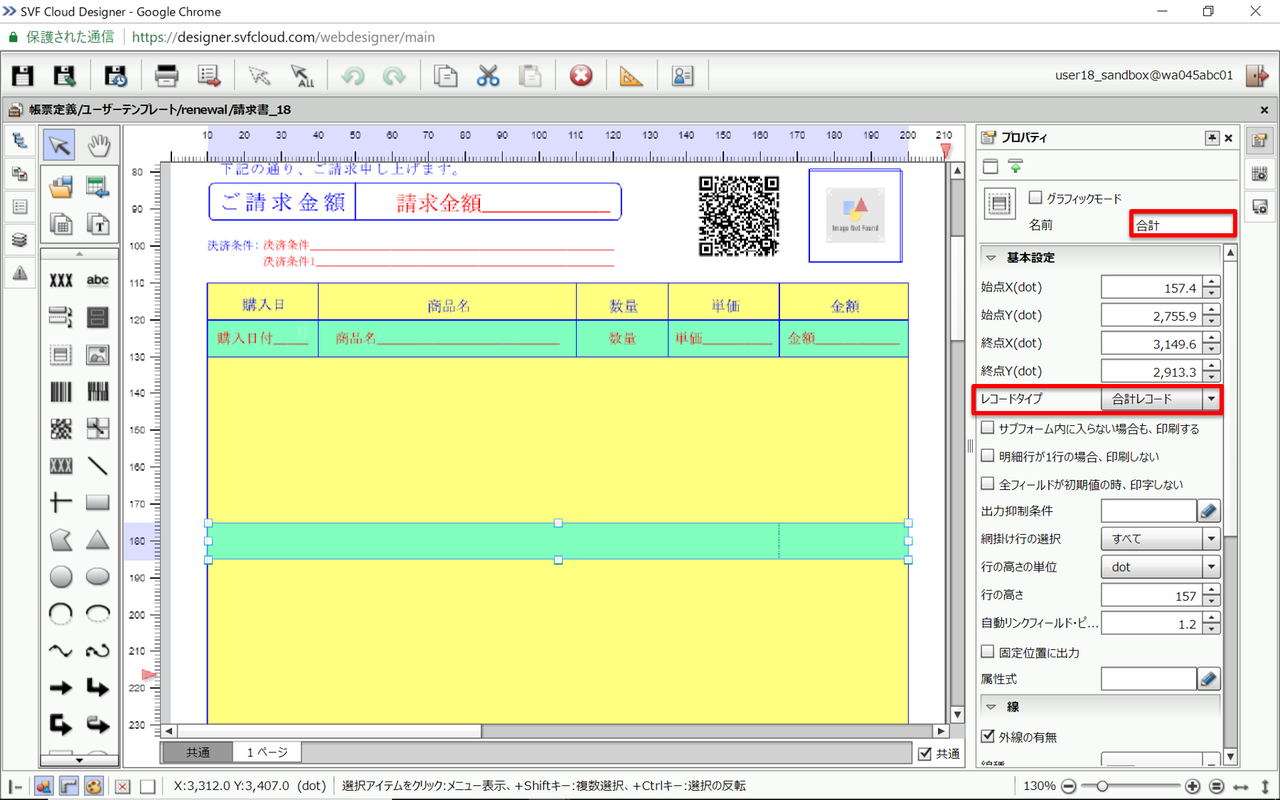
Task: Click the red Delete X icon
Action: 581,76
